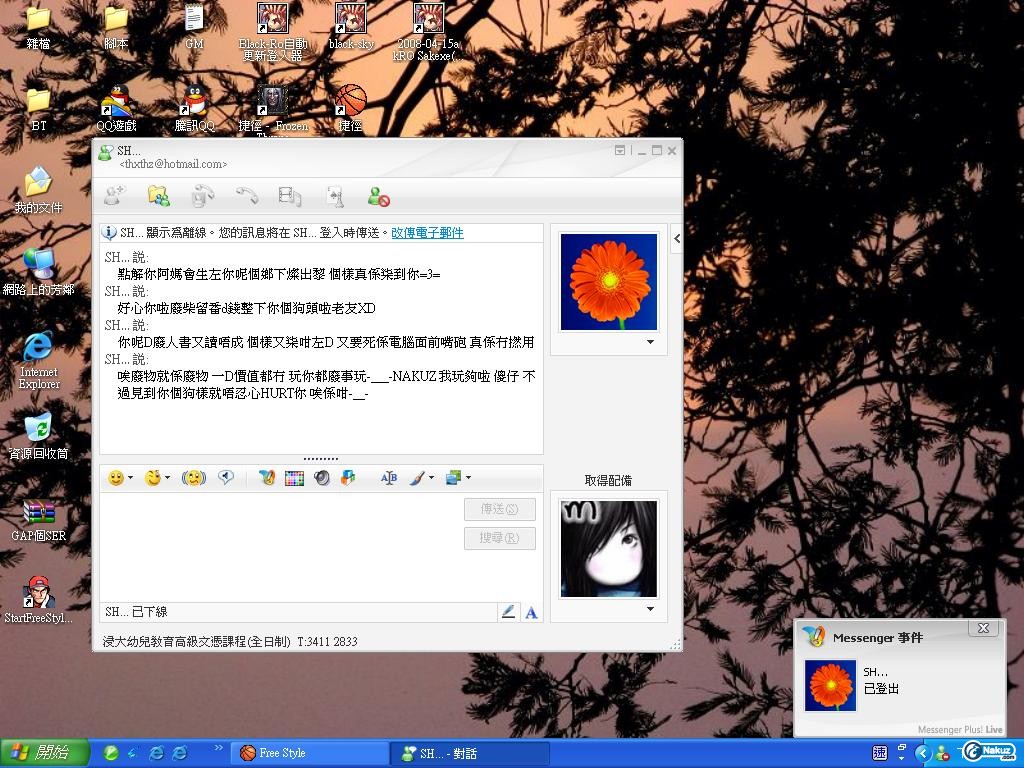Click the Messenger tray icon

(x=942, y=754)
